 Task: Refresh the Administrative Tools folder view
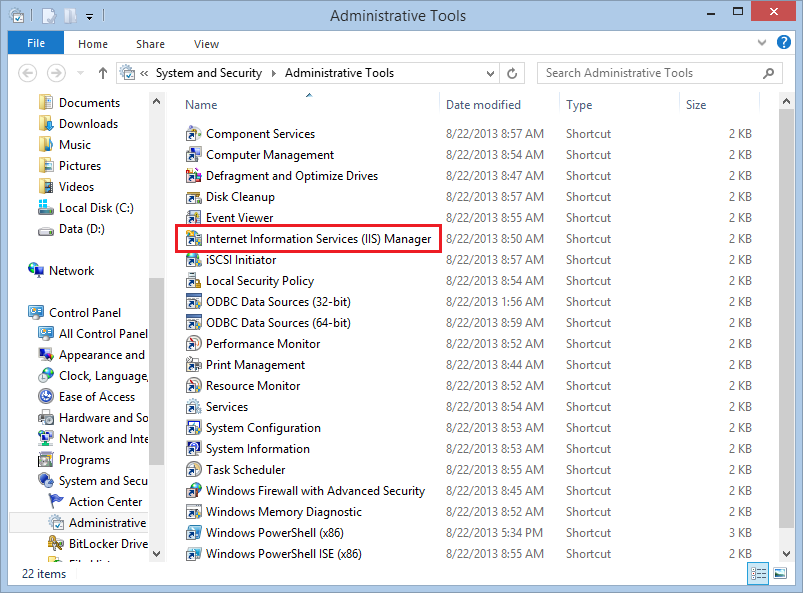[x=512, y=73]
